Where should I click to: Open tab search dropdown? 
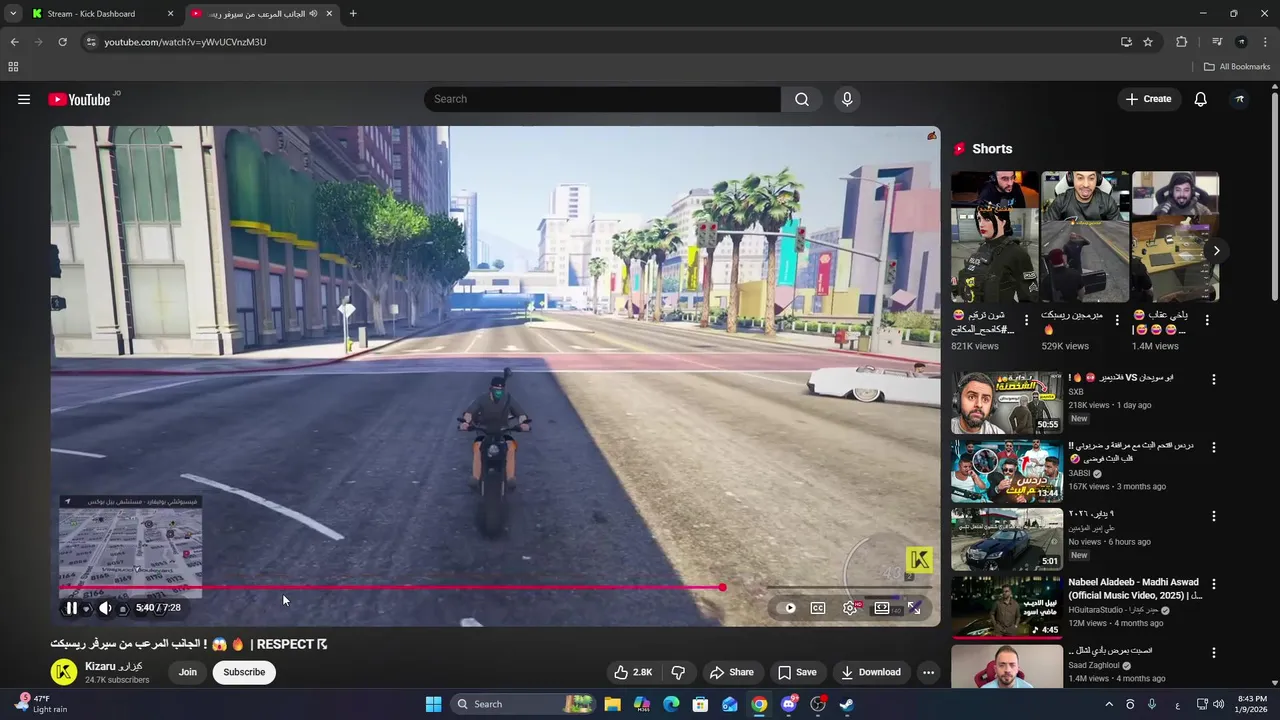tap(13, 14)
